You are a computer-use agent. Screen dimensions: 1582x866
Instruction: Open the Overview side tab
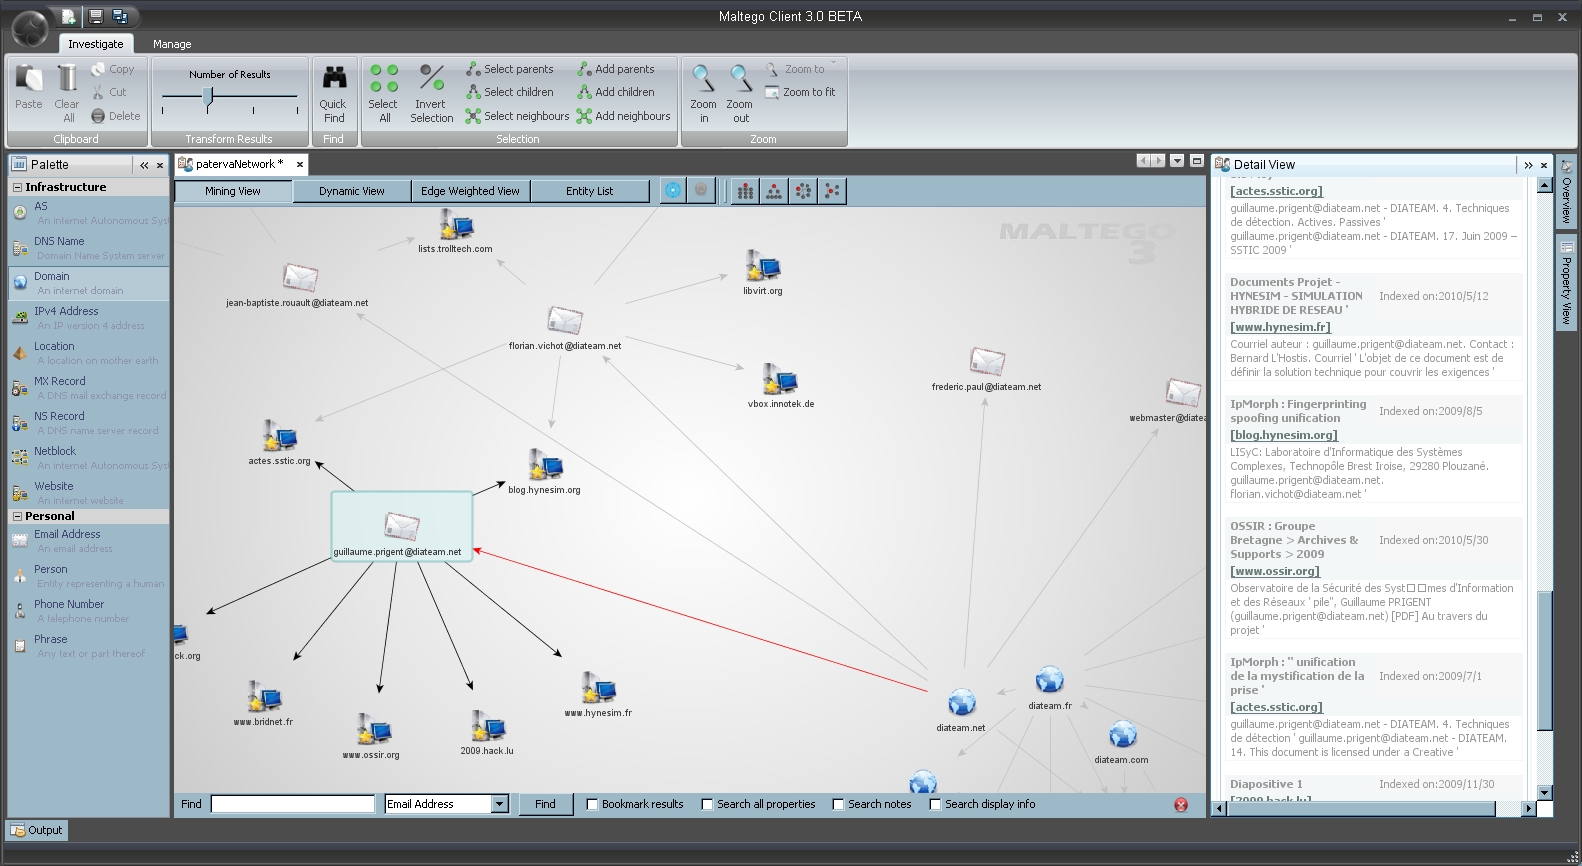tap(1566, 193)
